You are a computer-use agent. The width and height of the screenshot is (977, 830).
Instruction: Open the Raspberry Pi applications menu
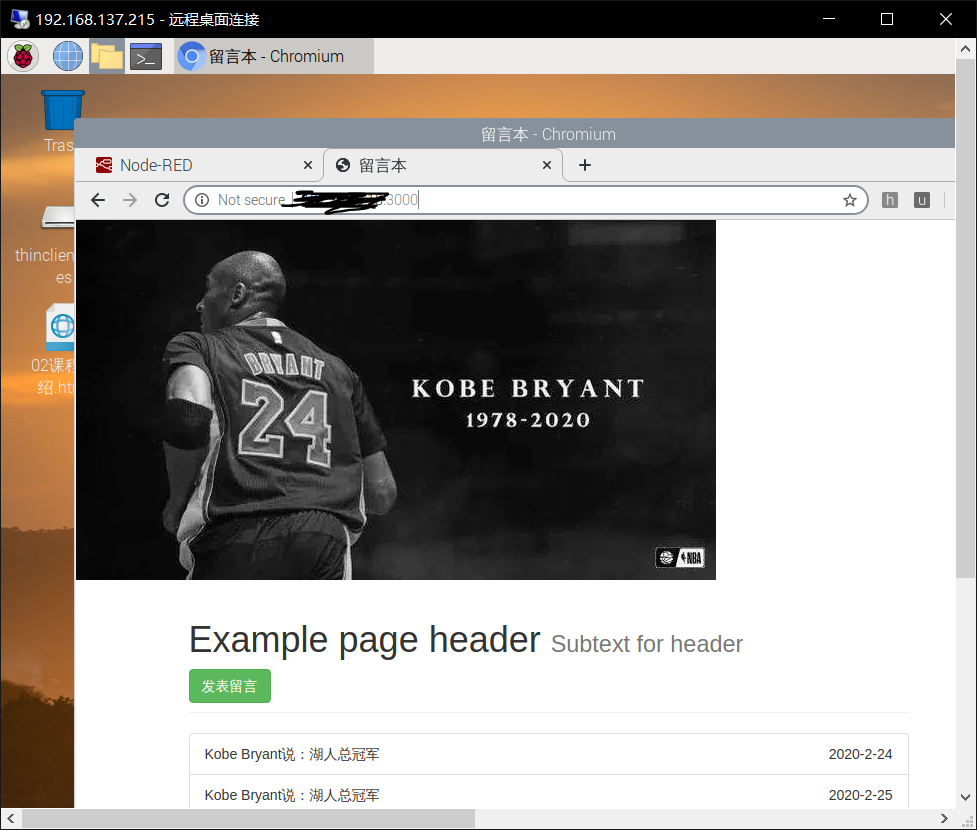23,56
